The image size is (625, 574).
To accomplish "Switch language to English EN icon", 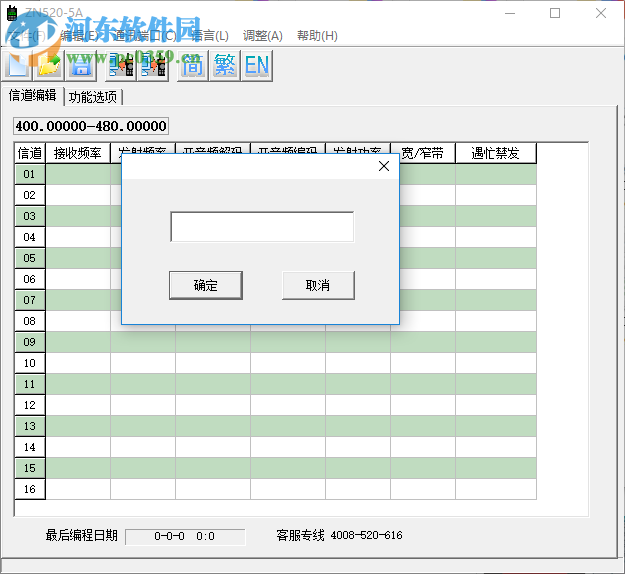I will coord(257,65).
